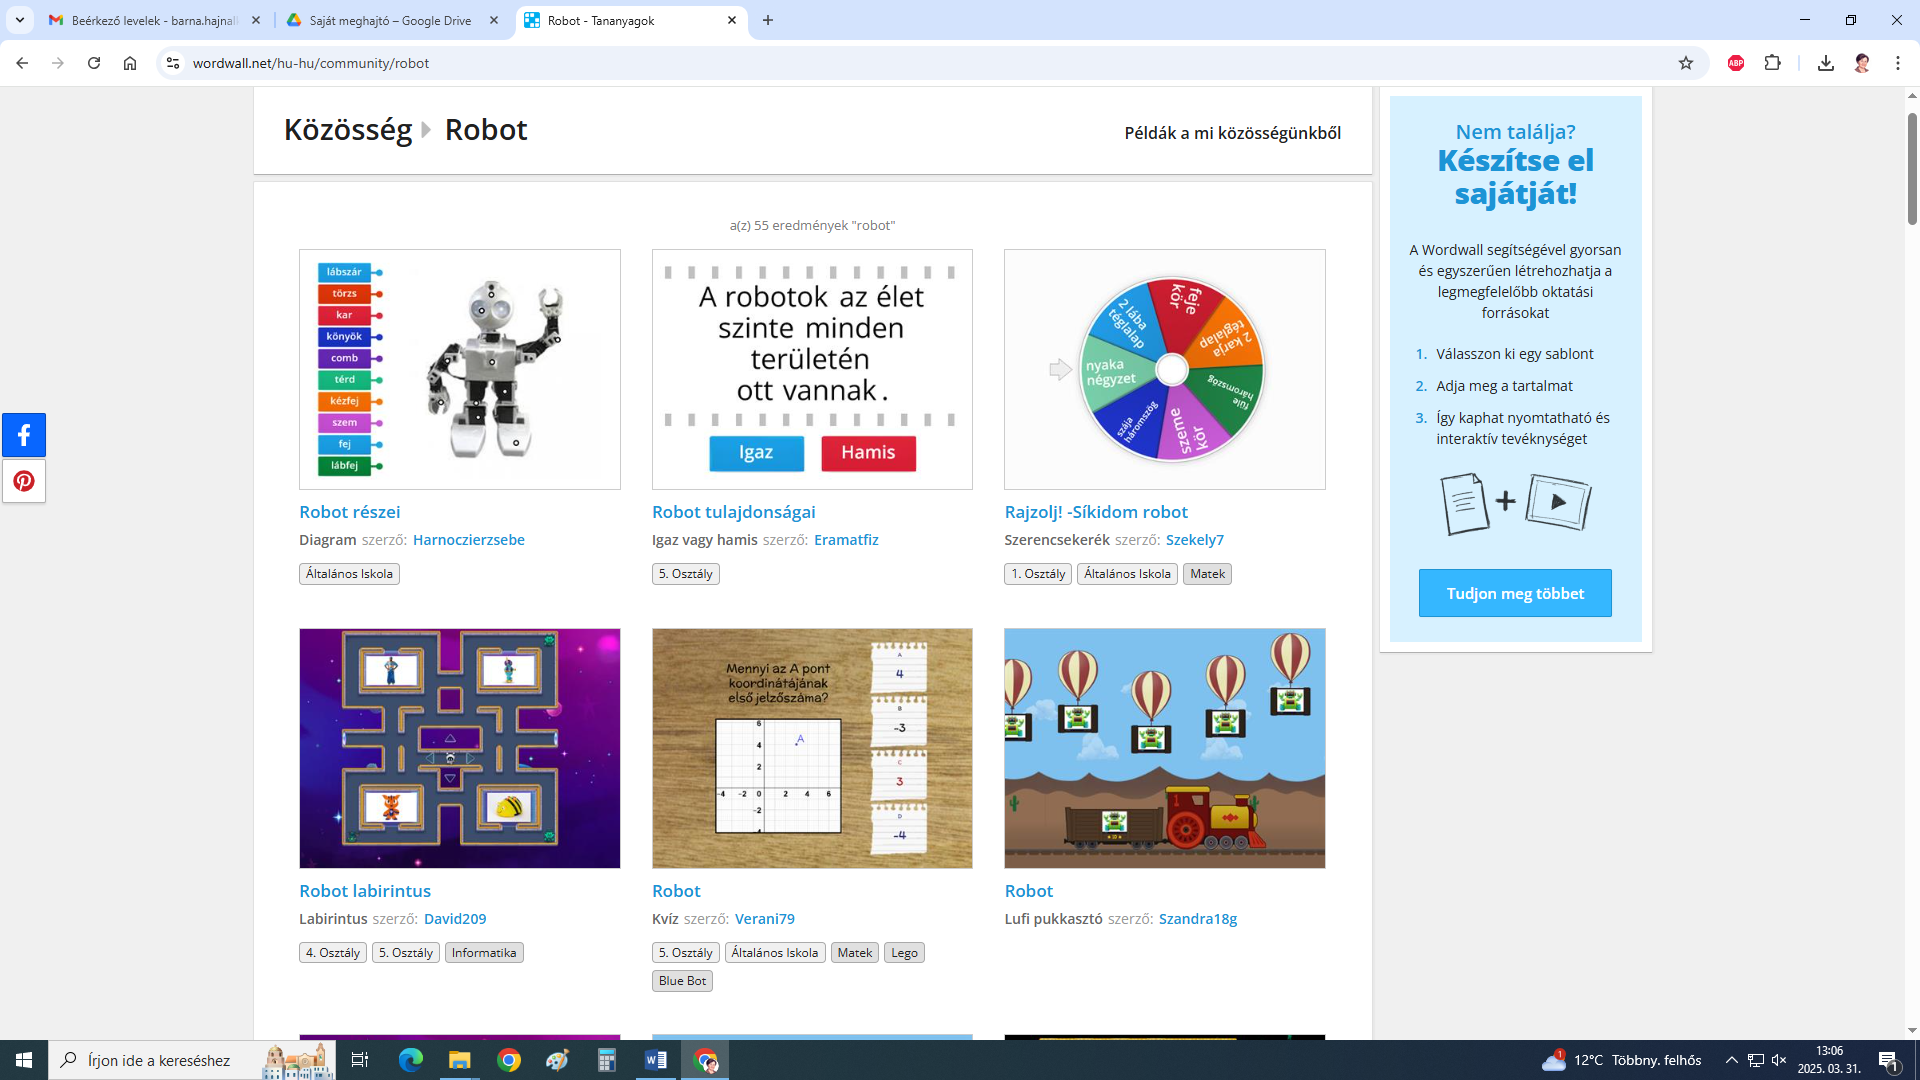Screen dimensions: 1920x1080
Task: Open author Harnoczierzsebe profile link
Action: click(469, 539)
